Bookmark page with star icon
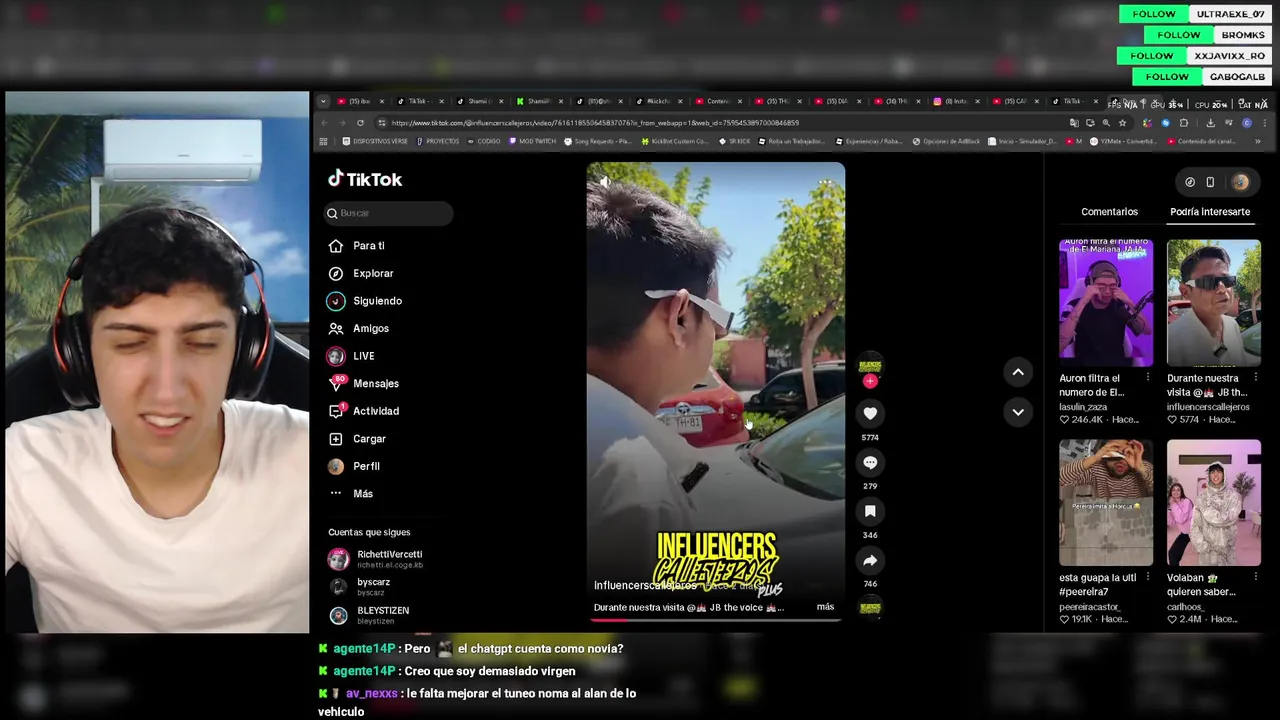This screenshot has height=720, width=1280. coord(1122,123)
